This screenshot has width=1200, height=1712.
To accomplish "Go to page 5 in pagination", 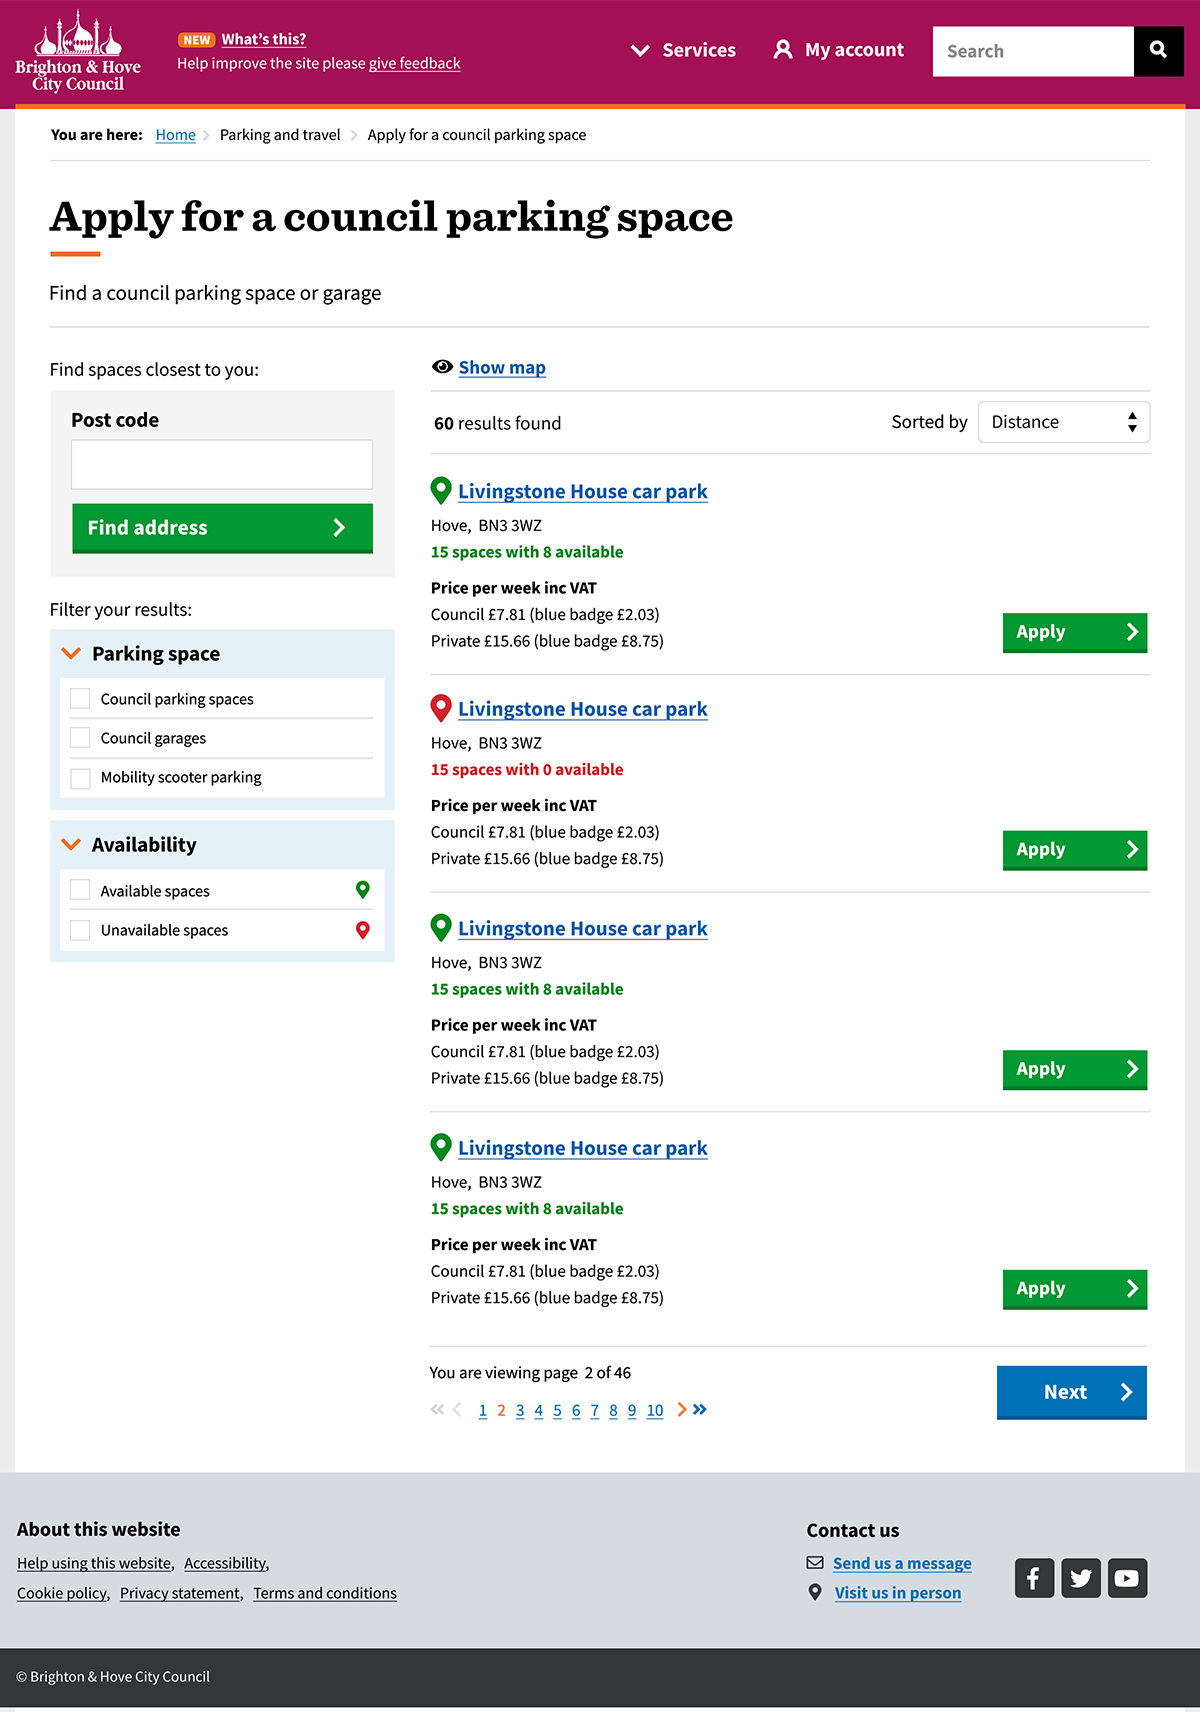I will point(557,1411).
